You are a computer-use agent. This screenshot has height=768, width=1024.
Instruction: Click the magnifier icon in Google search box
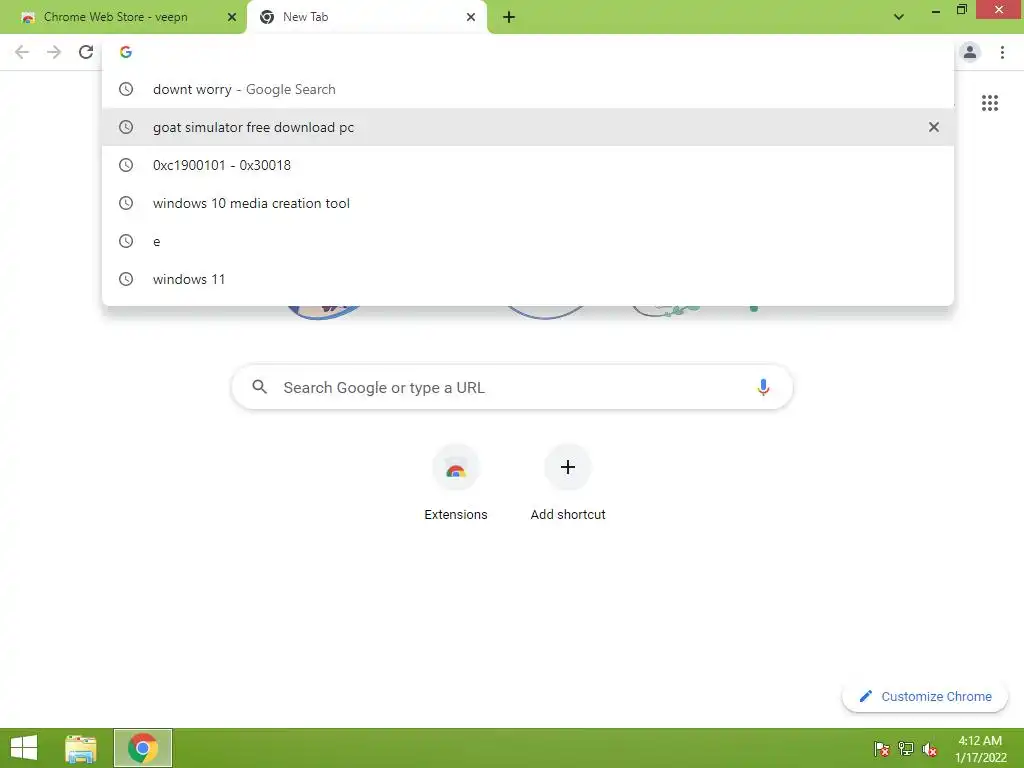point(259,387)
